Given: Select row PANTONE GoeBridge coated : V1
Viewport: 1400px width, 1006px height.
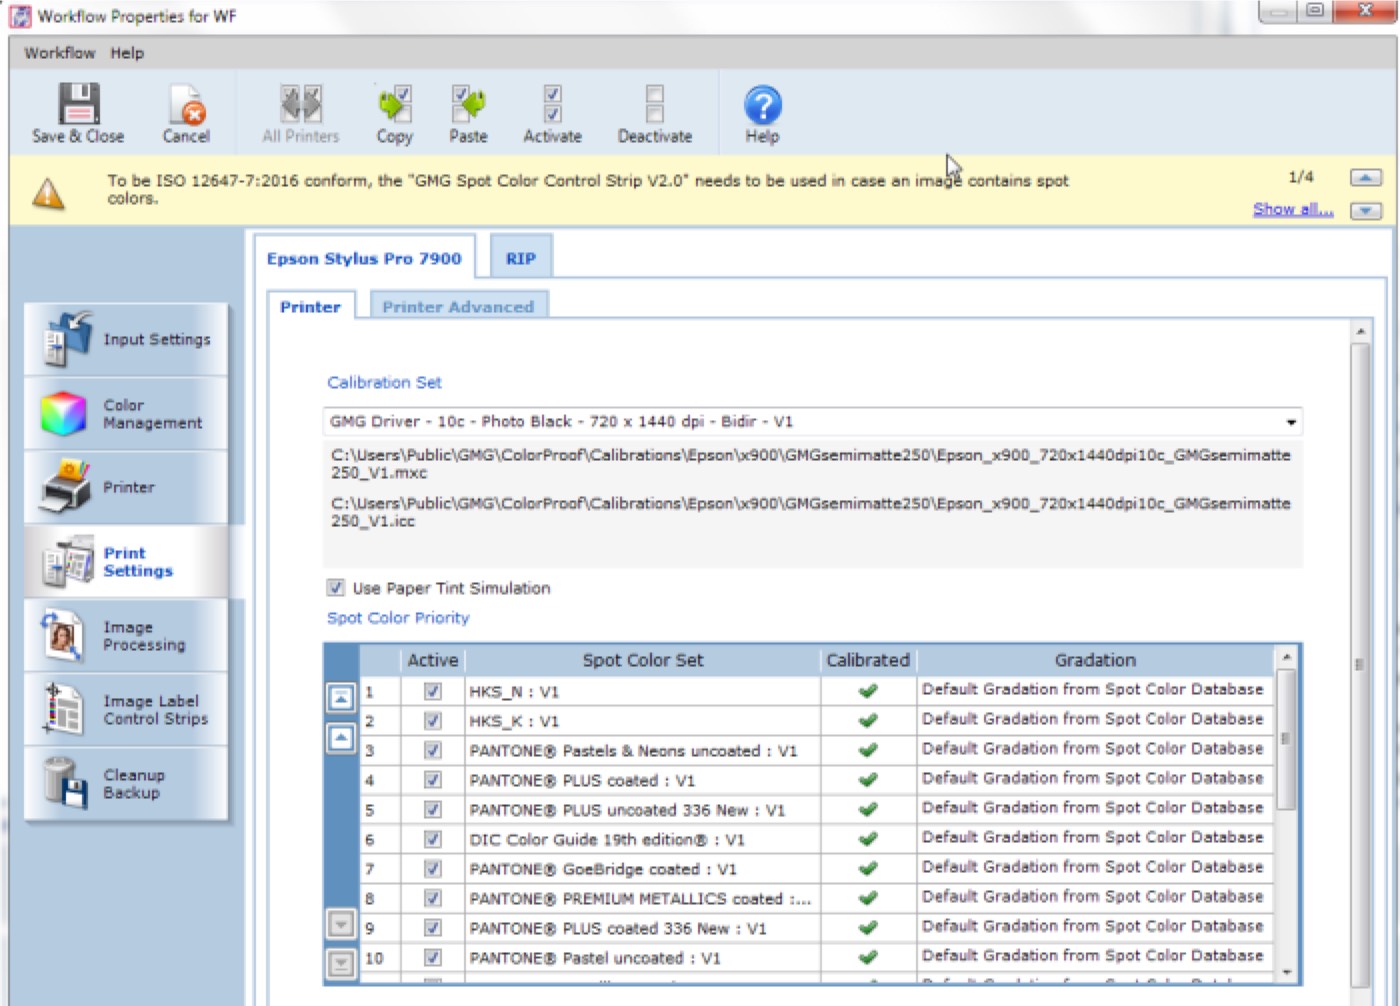Looking at the screenshot, I should tap(817, 869).
